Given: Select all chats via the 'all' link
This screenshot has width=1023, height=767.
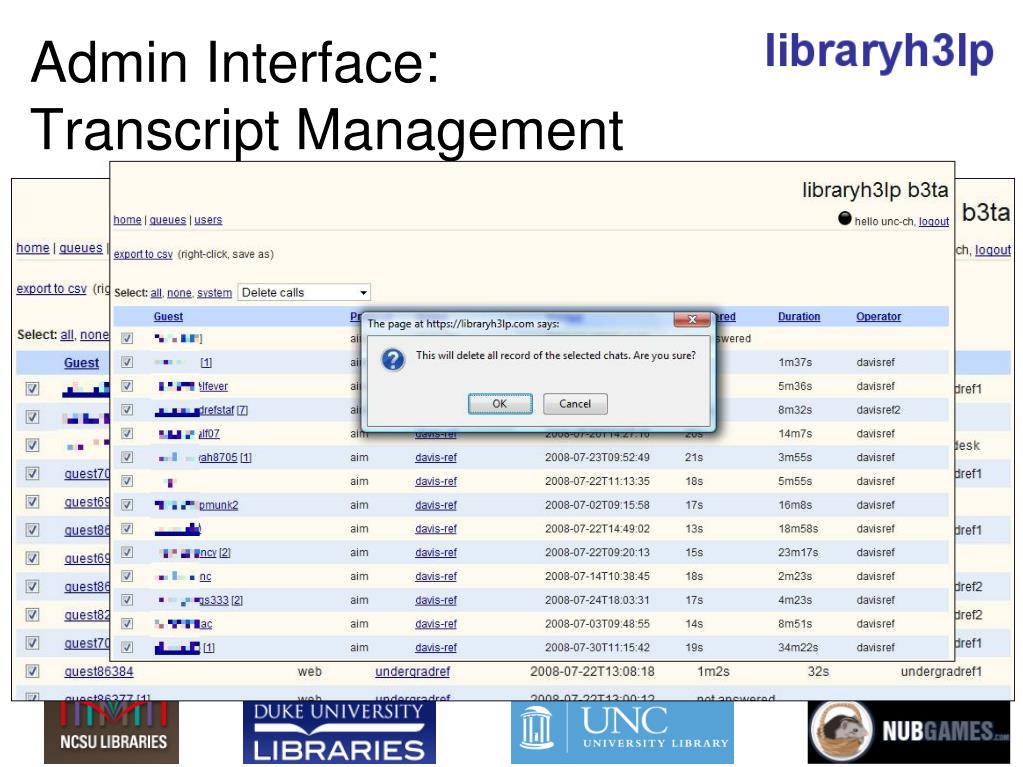Looking at the screenshot, I should [156, 293].
